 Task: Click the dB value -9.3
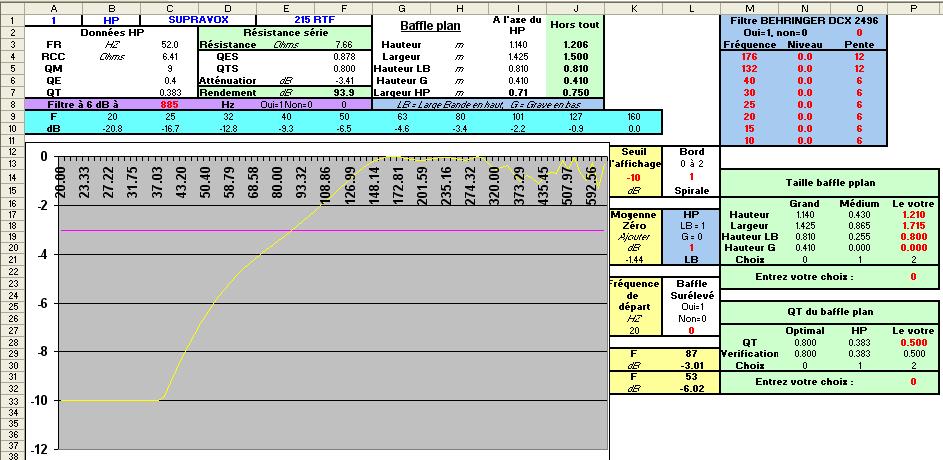(x=285, y=128)
